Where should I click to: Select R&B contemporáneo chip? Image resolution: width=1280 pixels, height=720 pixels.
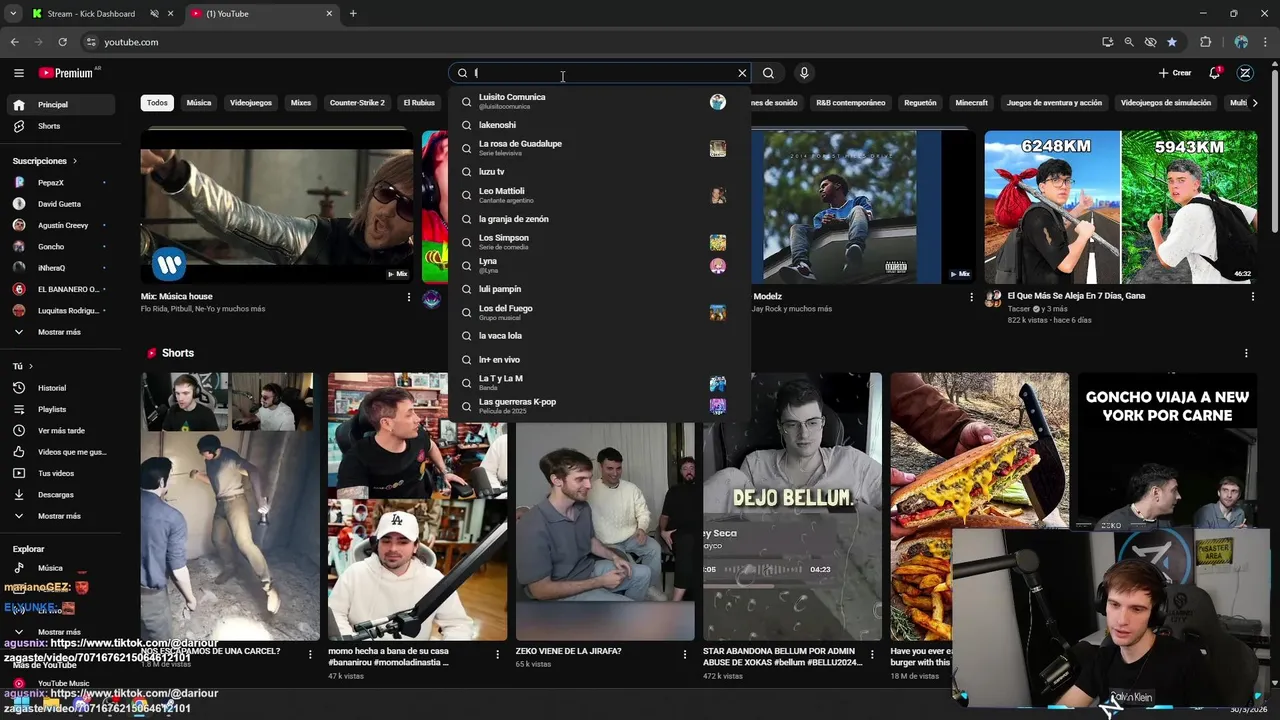(x=850, y=103)
